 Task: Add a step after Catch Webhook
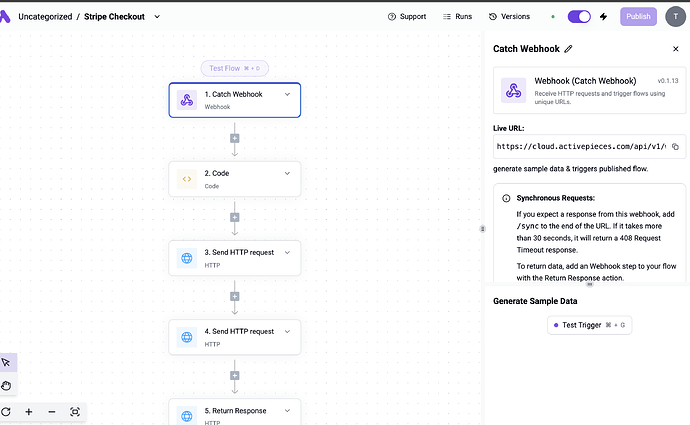point(235,138)
